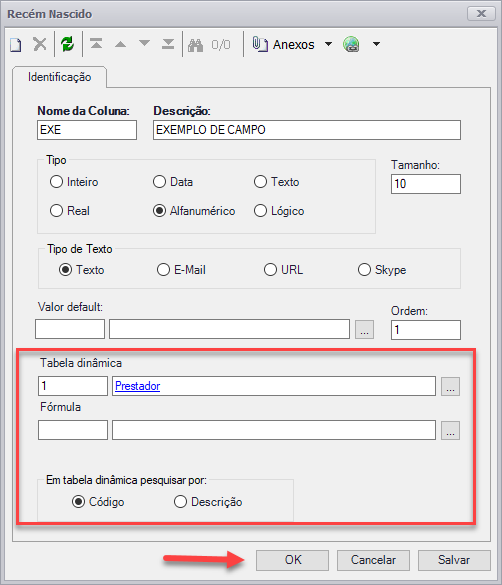
Task: Select Texto in Tipo de Texto group
Action: click(x=65, y=269)
